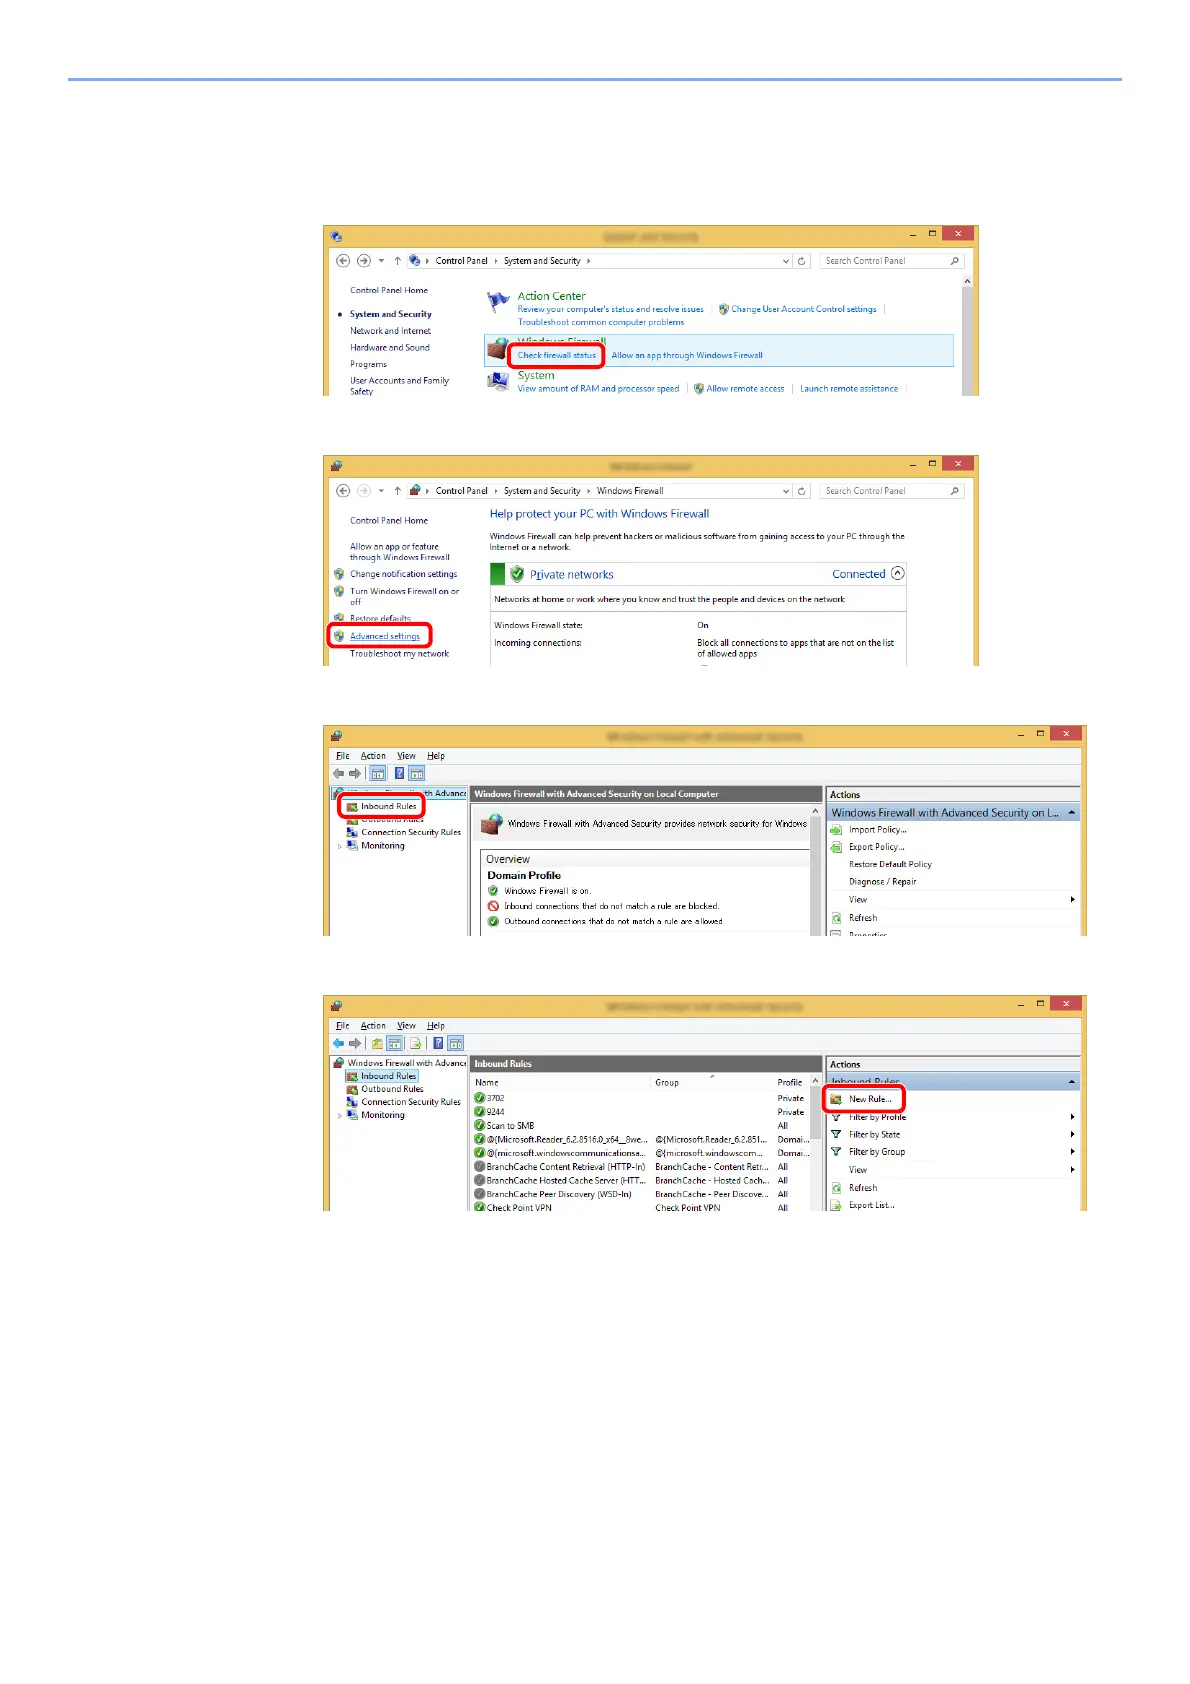
Task: Click Change User Account Control settings
Action: (803, 309)
